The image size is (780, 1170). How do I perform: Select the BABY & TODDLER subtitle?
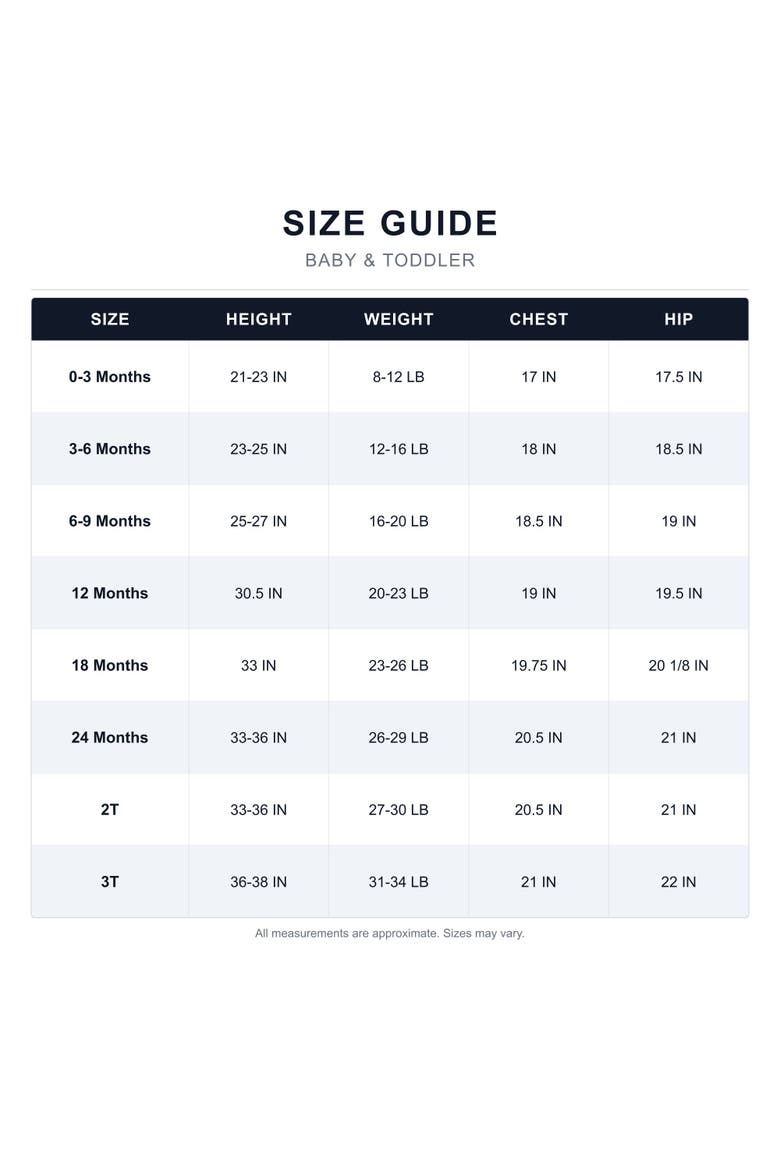pos(390,260)
